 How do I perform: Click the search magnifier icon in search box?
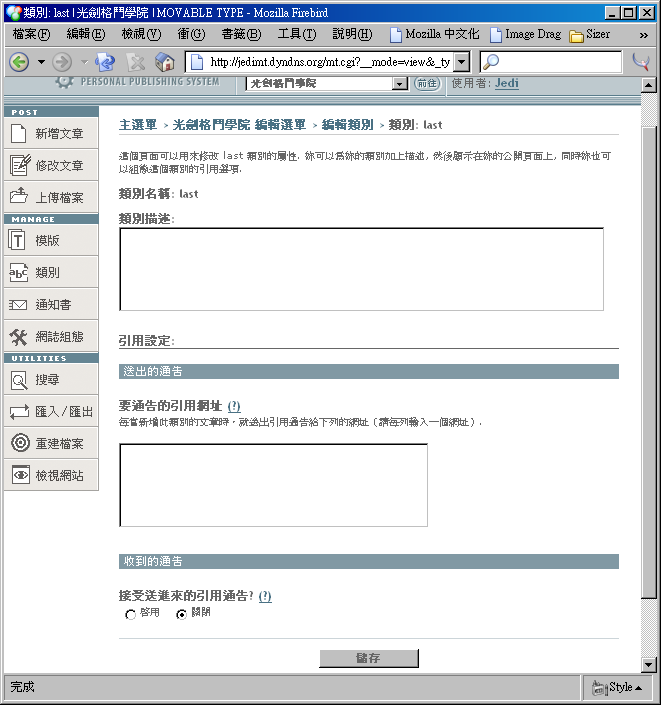click(491, 62)
